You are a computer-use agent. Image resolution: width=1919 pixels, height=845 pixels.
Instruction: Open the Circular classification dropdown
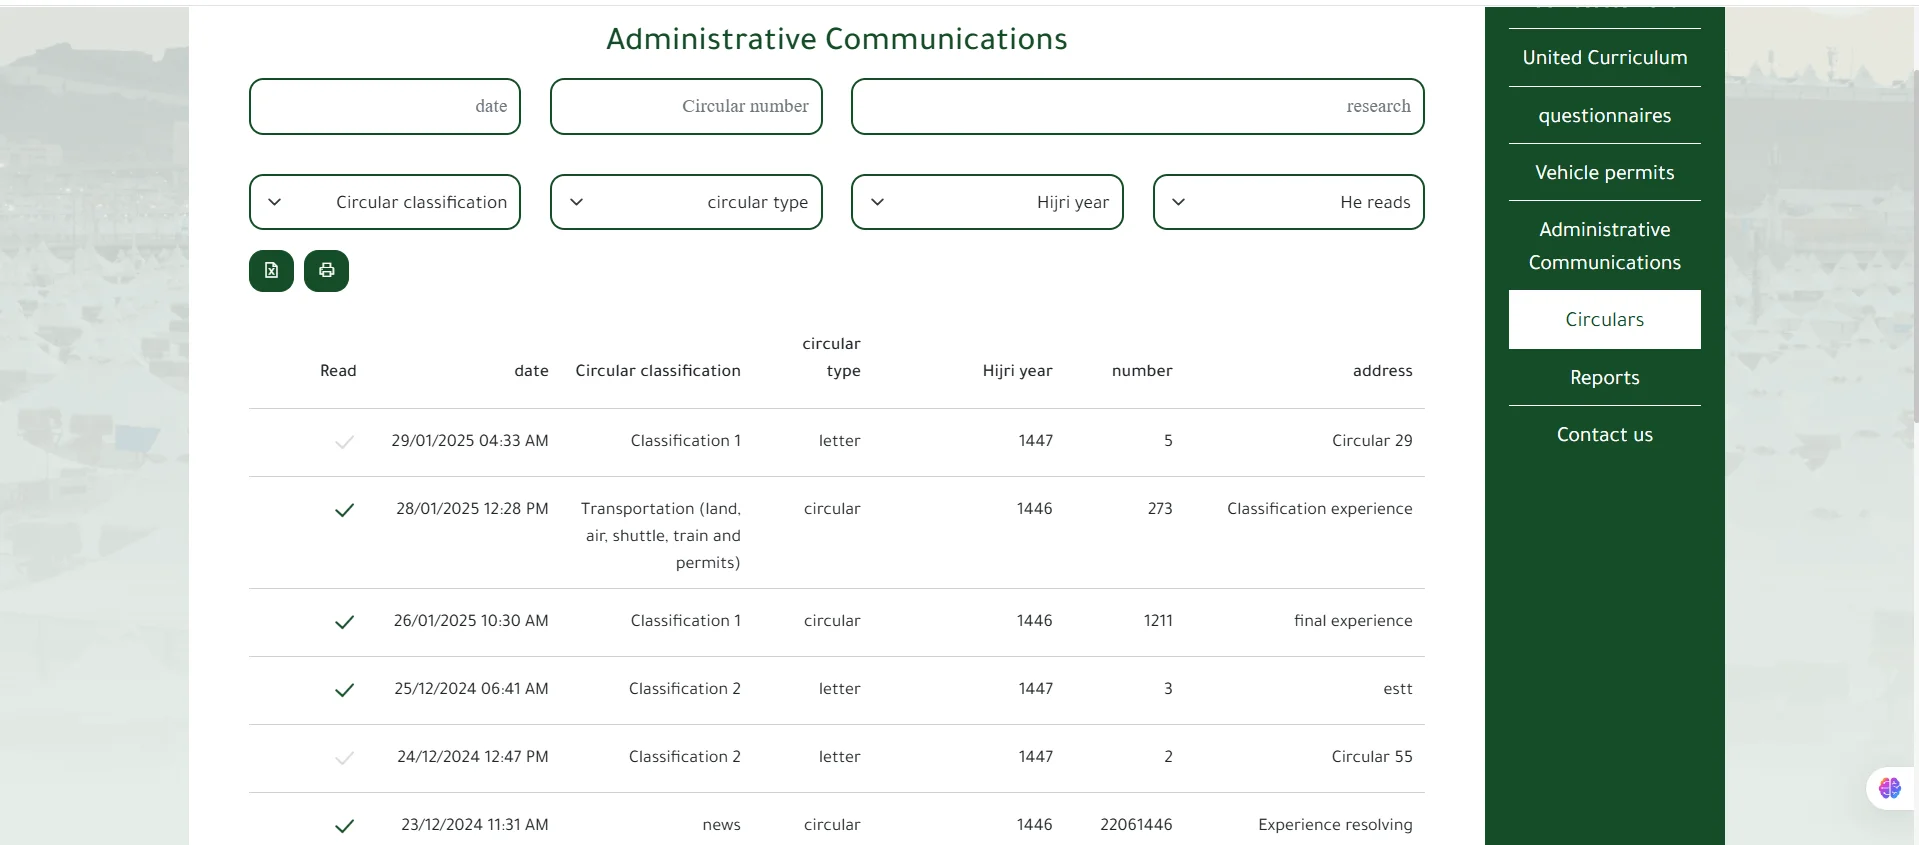point(385,202)
